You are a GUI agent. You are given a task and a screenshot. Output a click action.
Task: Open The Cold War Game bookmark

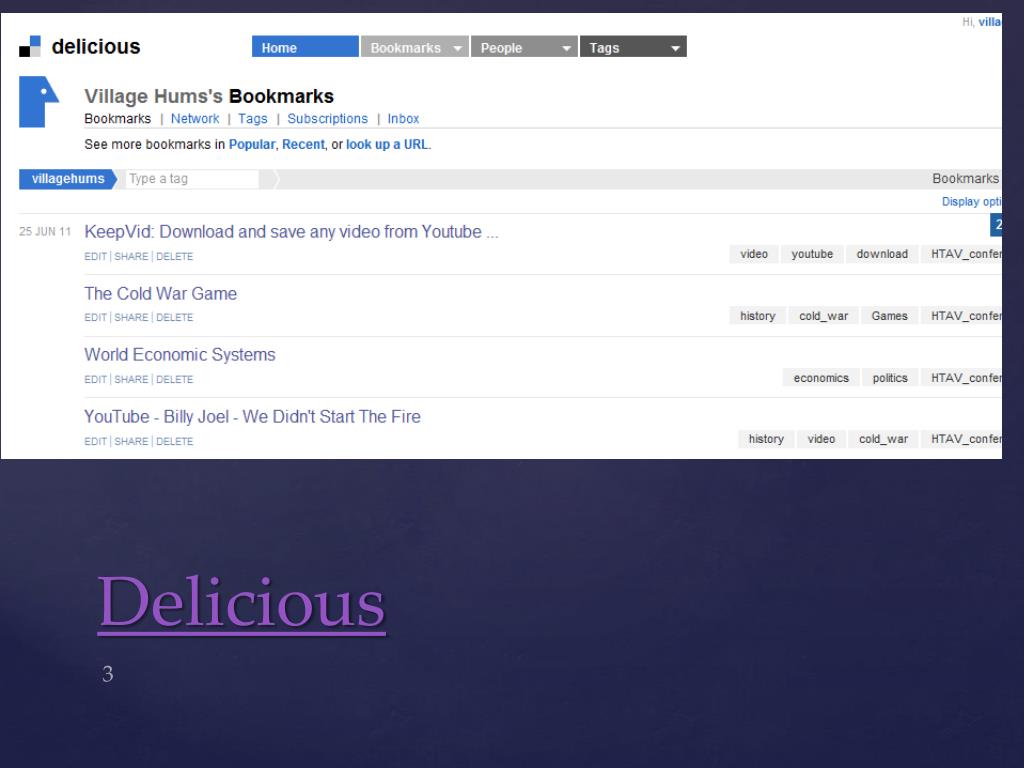pos(161,294)
